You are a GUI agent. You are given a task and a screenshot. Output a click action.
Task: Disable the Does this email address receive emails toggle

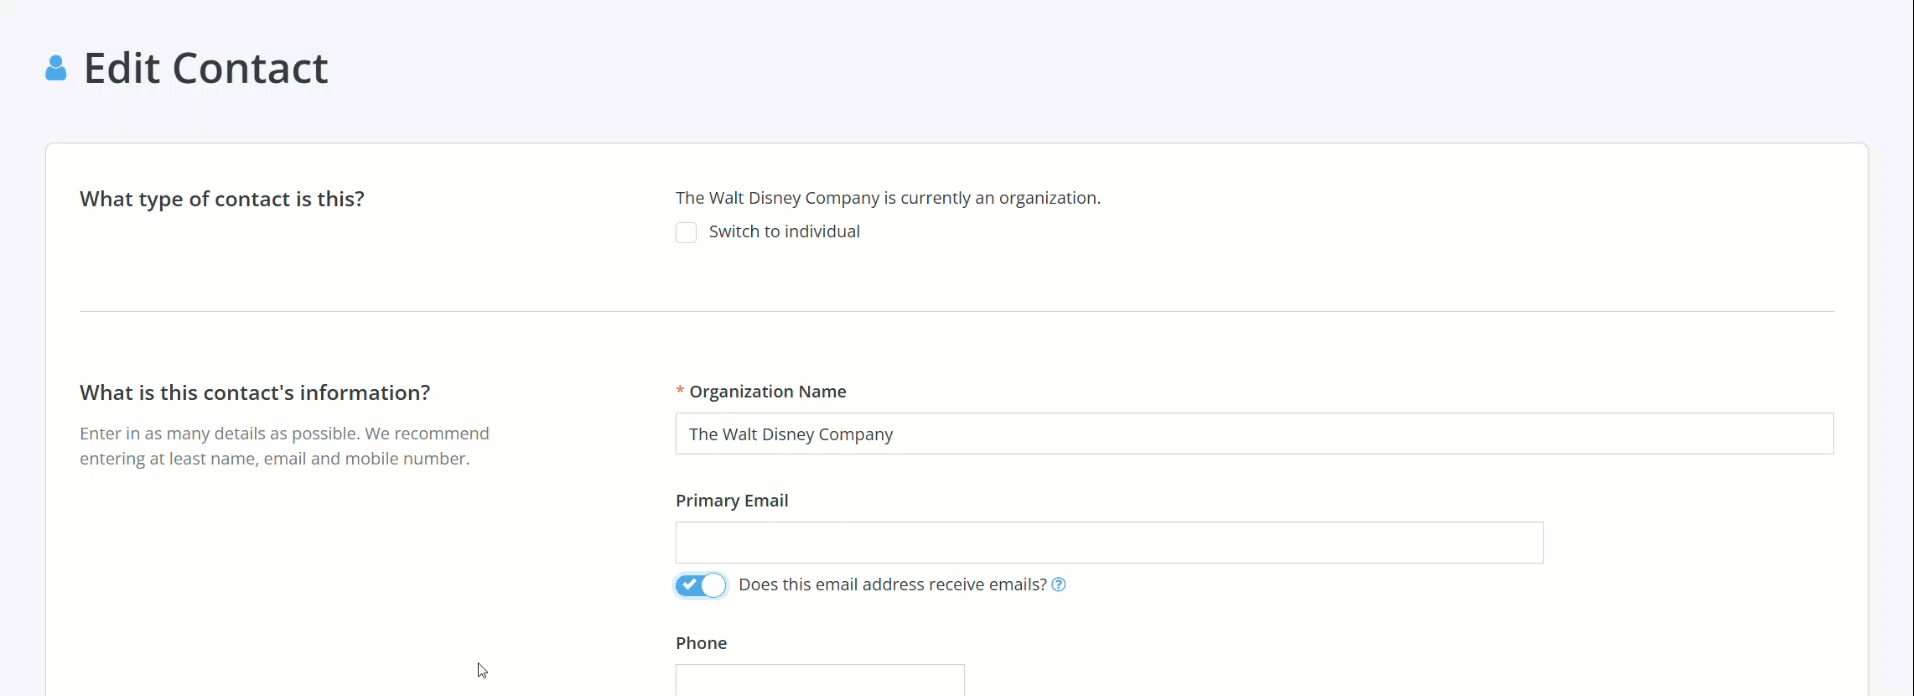click(700, 585)
